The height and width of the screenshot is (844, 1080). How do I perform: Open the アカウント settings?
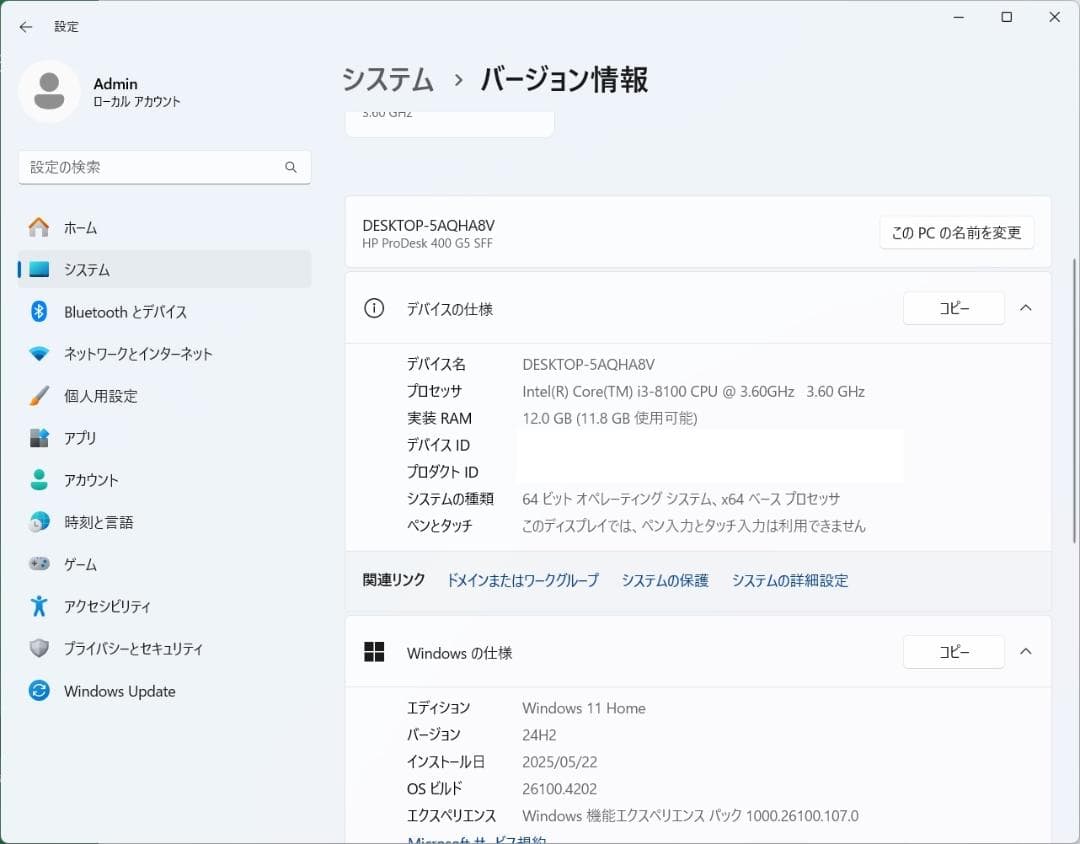[38, 479]
